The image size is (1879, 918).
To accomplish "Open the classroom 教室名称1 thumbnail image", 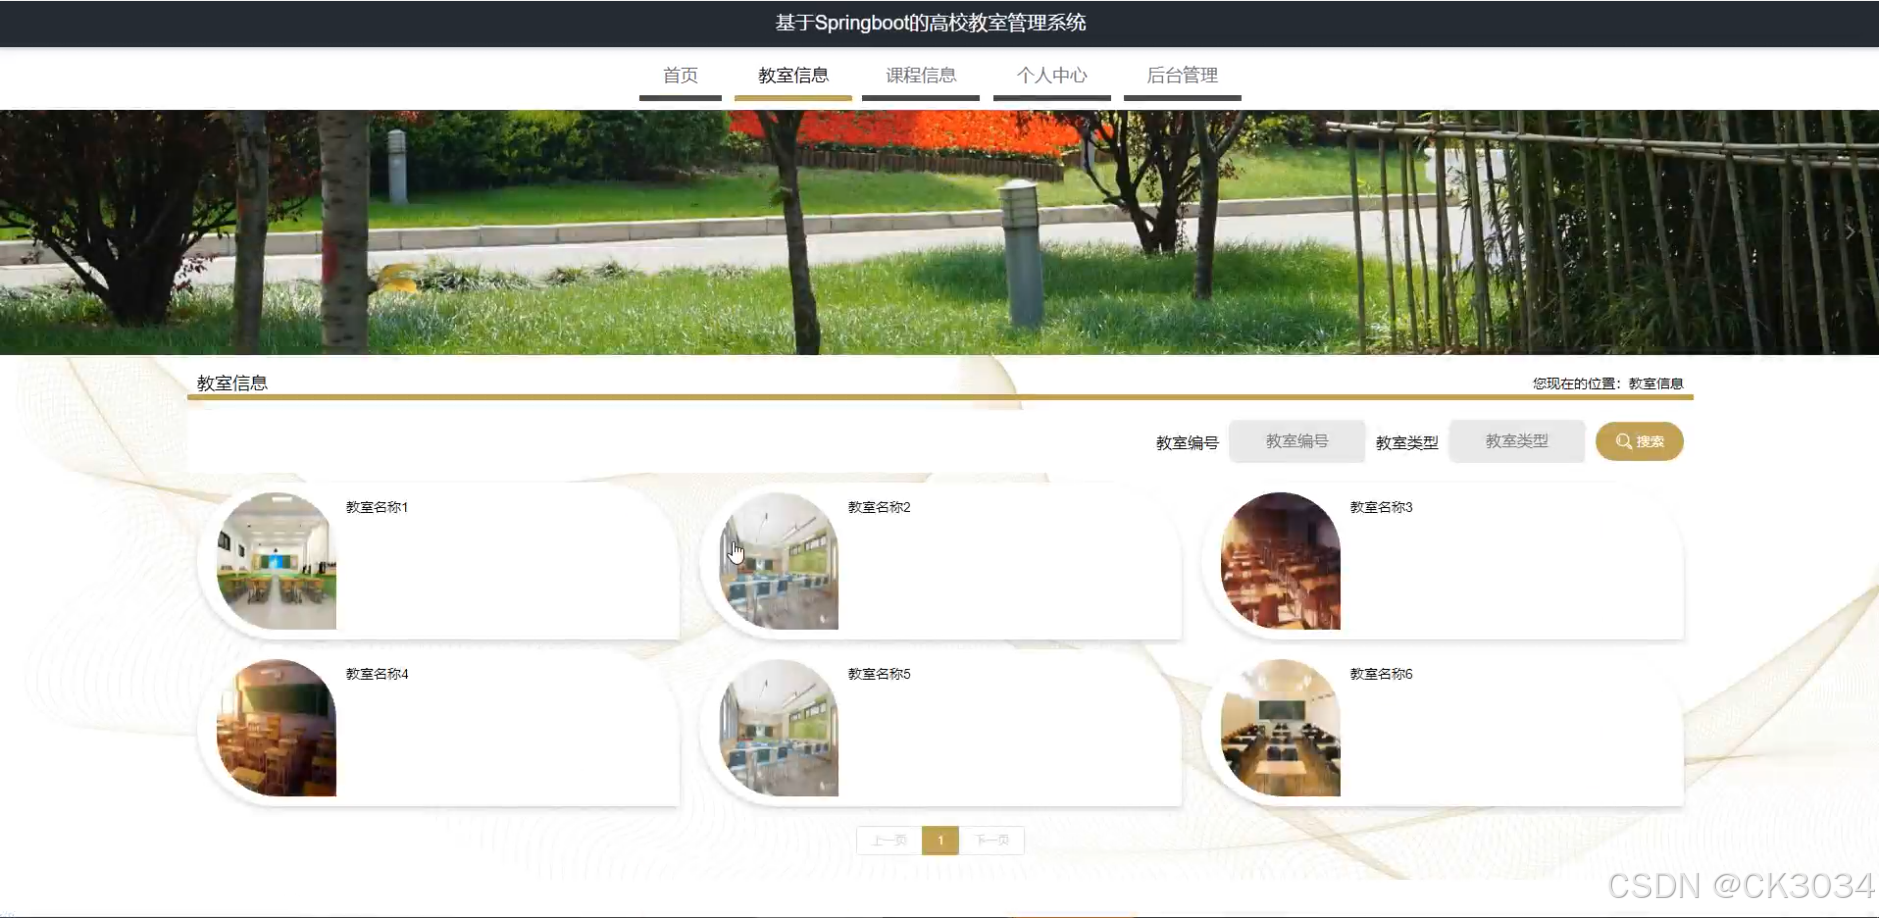I will [275, 561].
